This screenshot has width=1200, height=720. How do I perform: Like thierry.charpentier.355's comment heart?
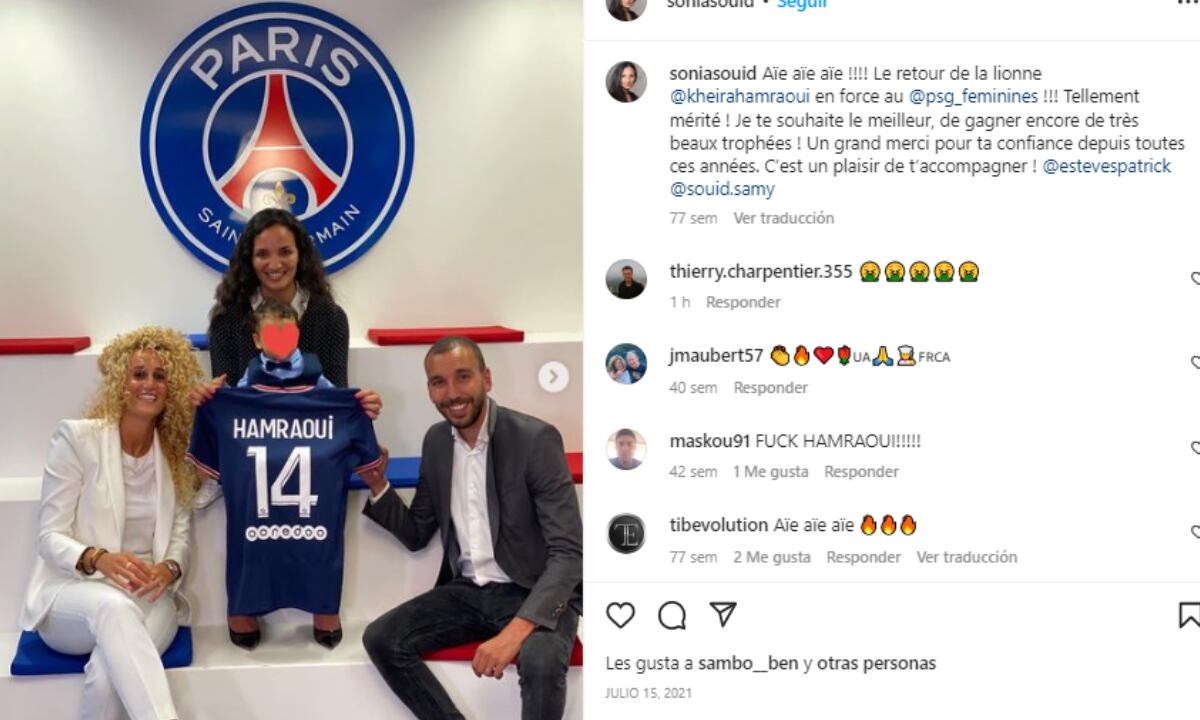(x=1195, y=279)
